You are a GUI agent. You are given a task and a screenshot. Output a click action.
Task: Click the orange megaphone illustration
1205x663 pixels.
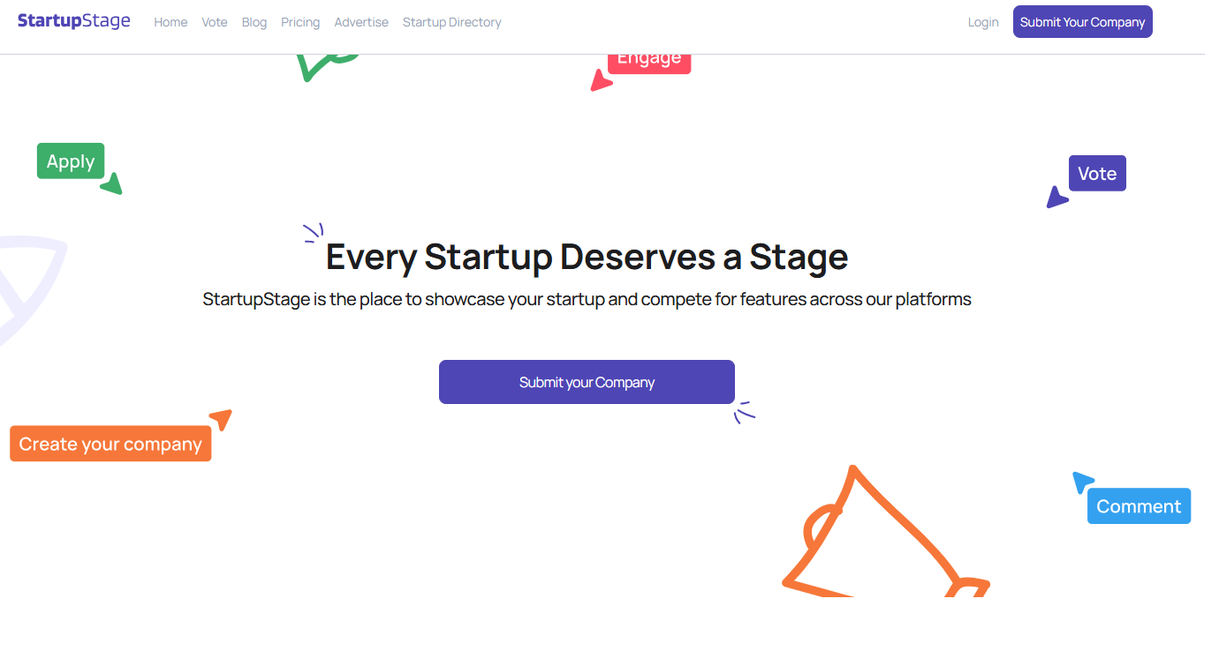886,532
